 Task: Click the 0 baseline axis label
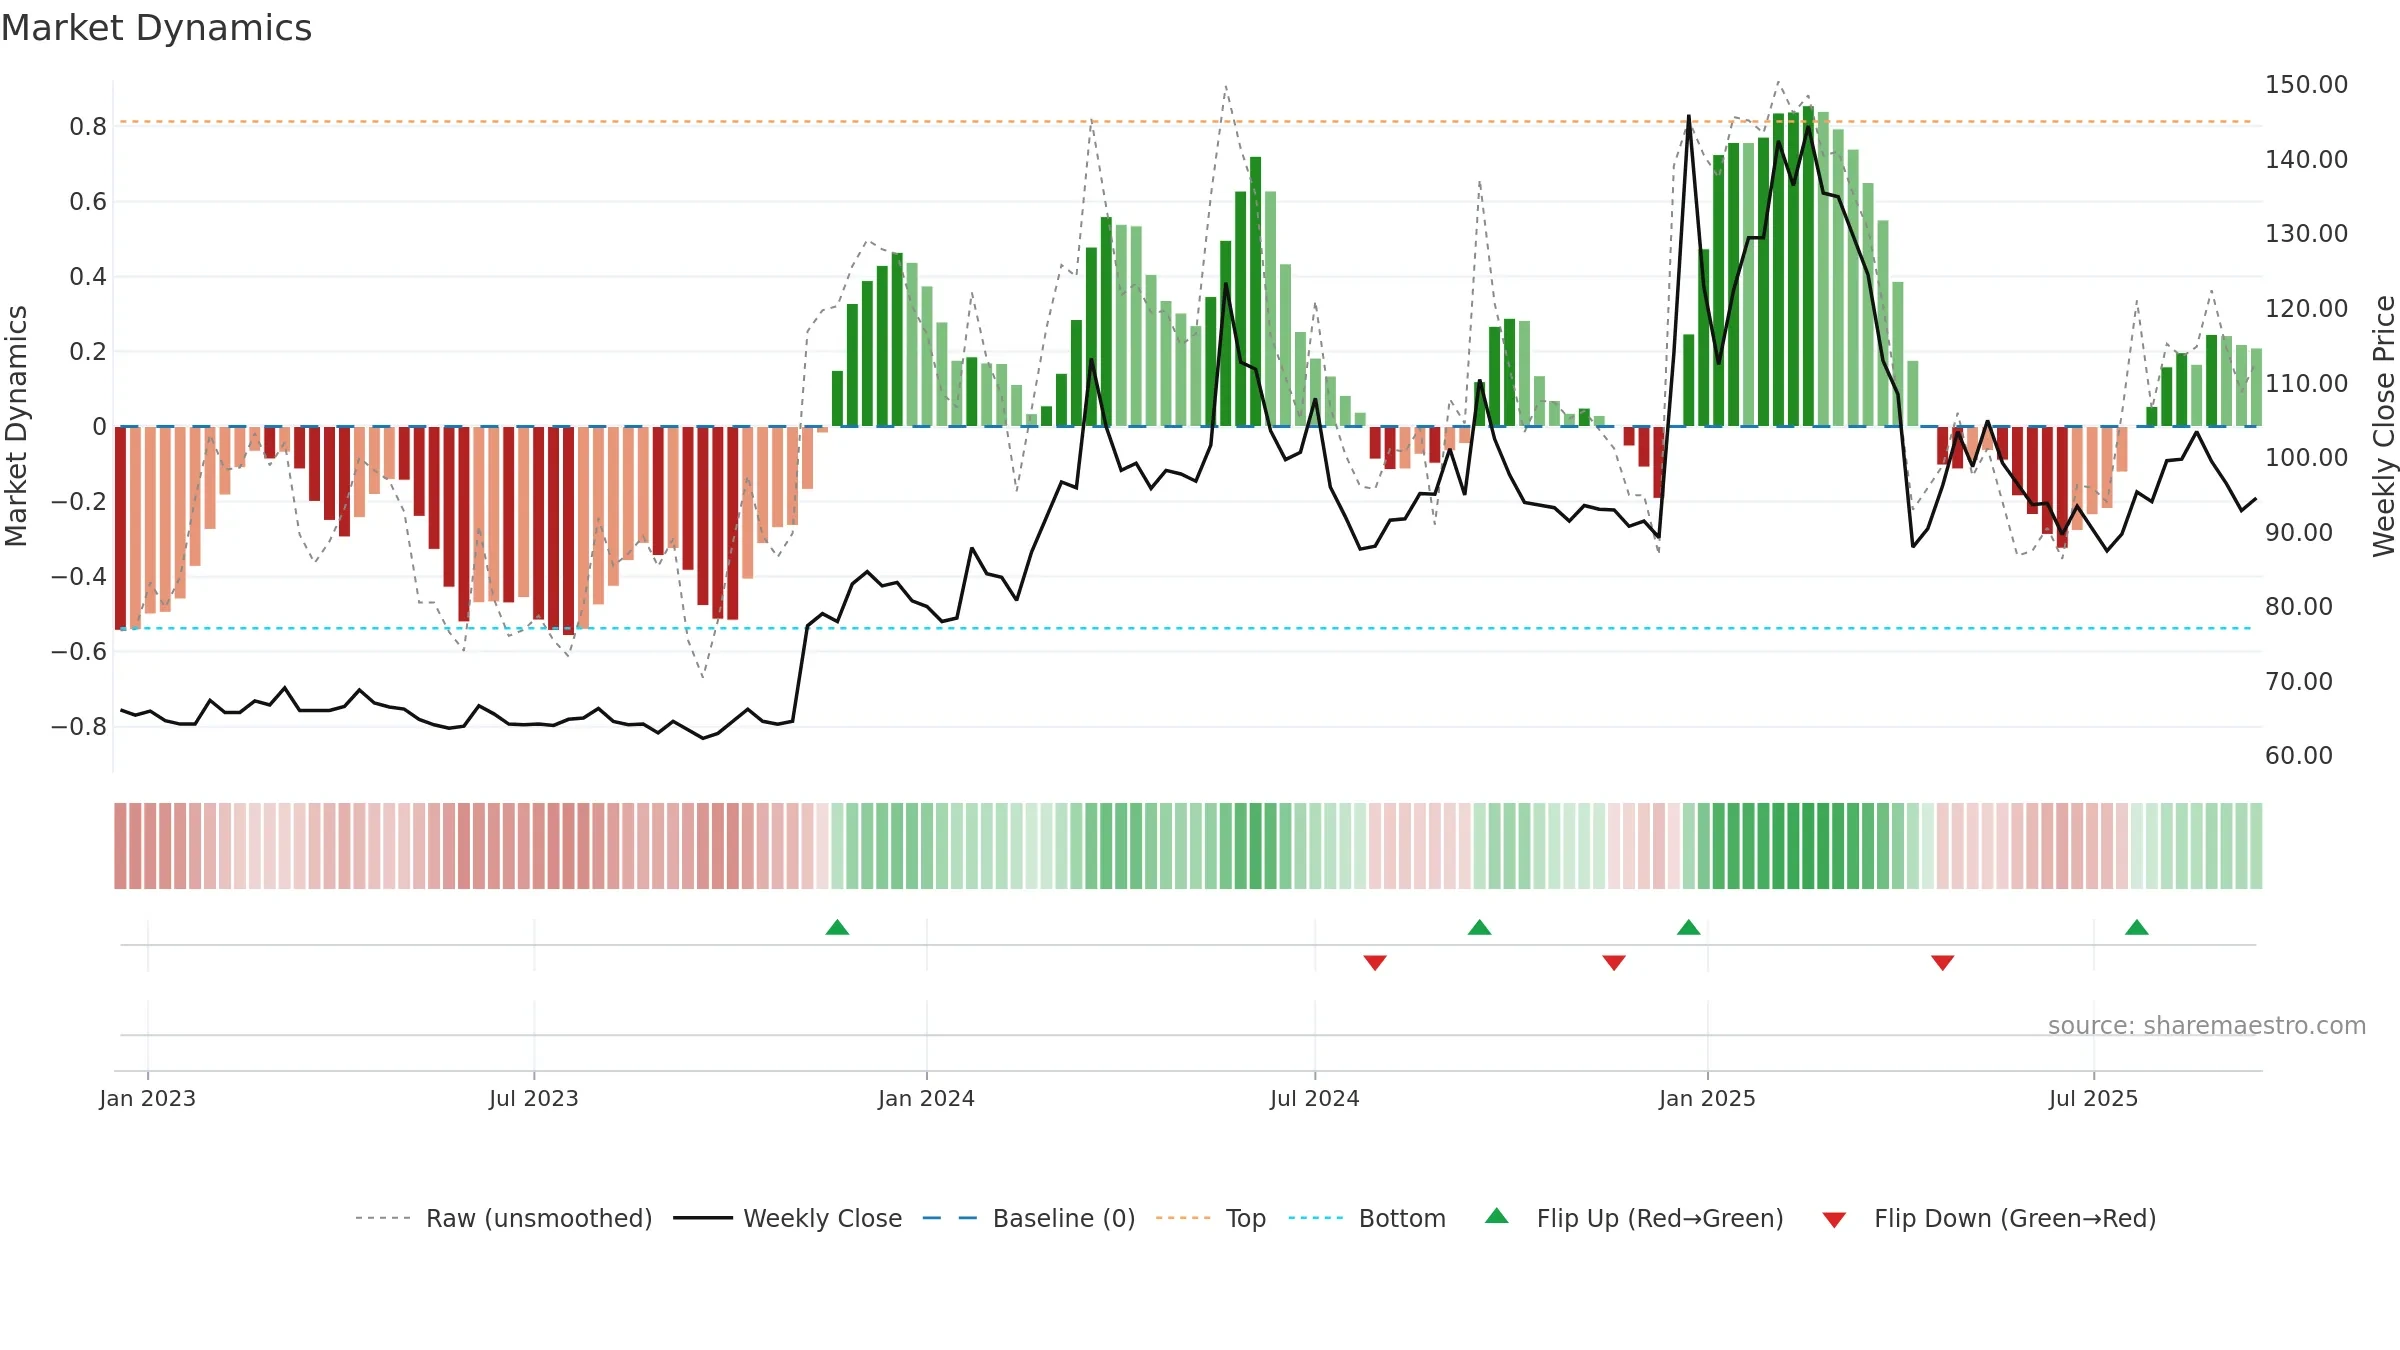[x=99, y=426]
